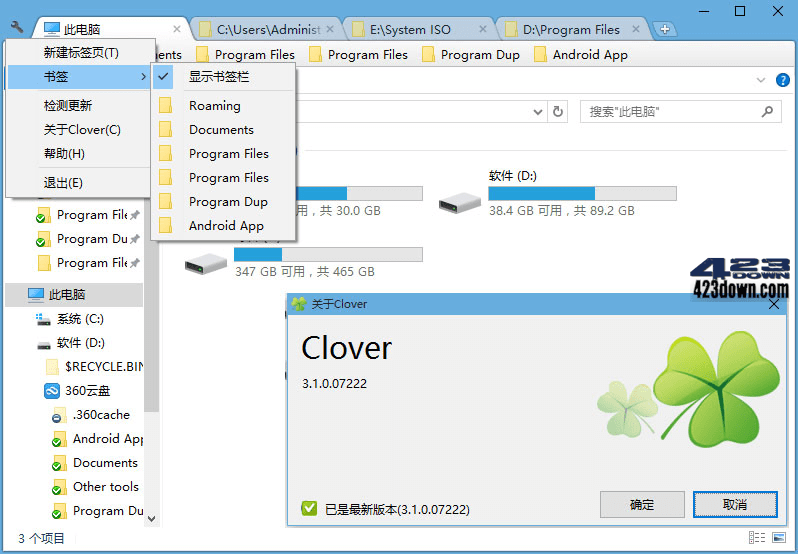Select the 465 GB drive icon
Screen dimensions: 798x554
click(206, 264)
